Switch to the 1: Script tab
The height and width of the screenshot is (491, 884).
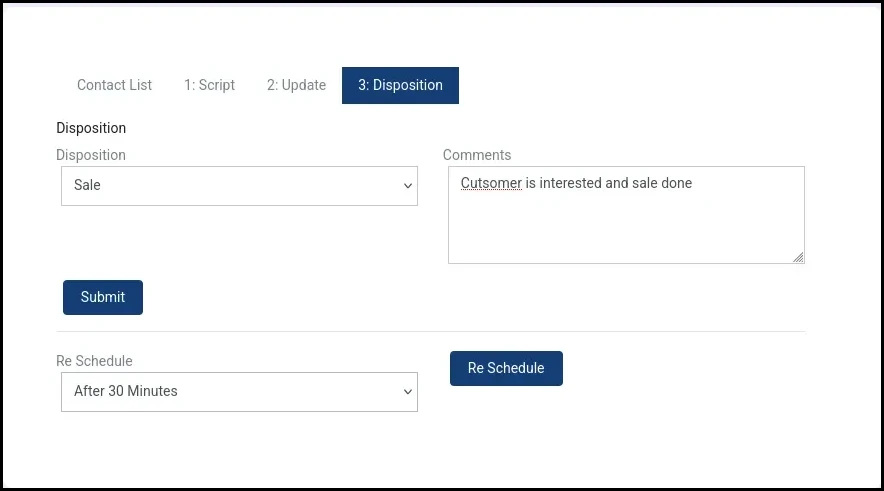tap(209, 85)
